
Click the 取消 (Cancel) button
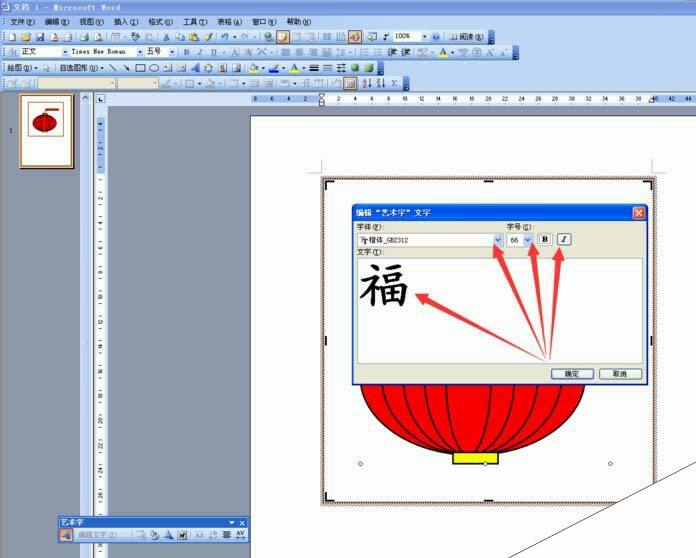[x=620, y=374]
